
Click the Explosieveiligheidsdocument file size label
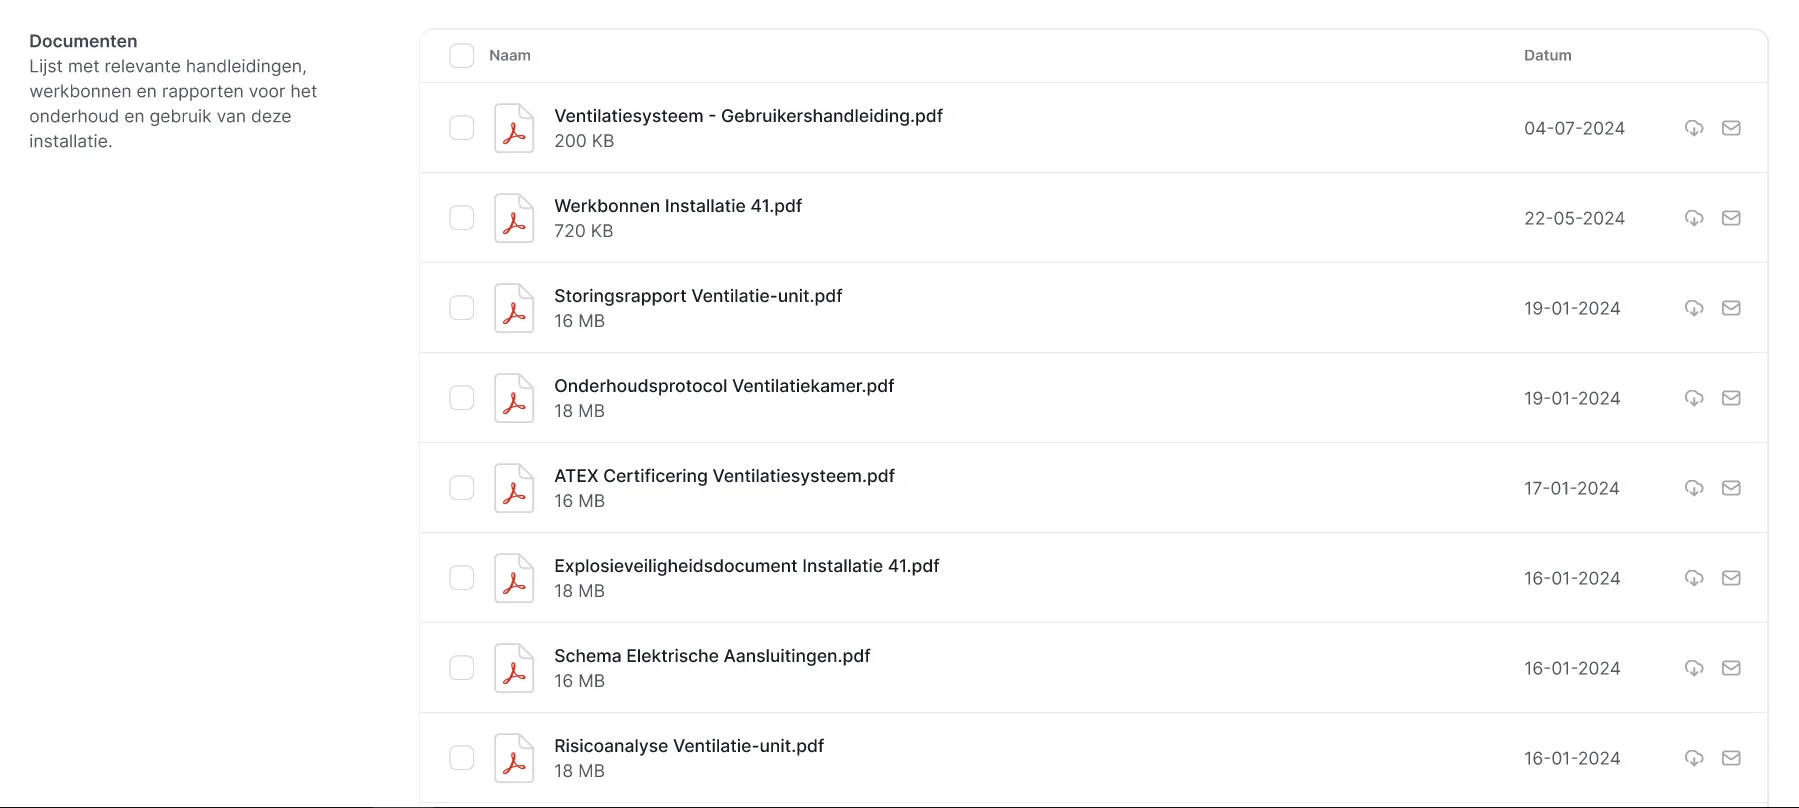(579, 591)
